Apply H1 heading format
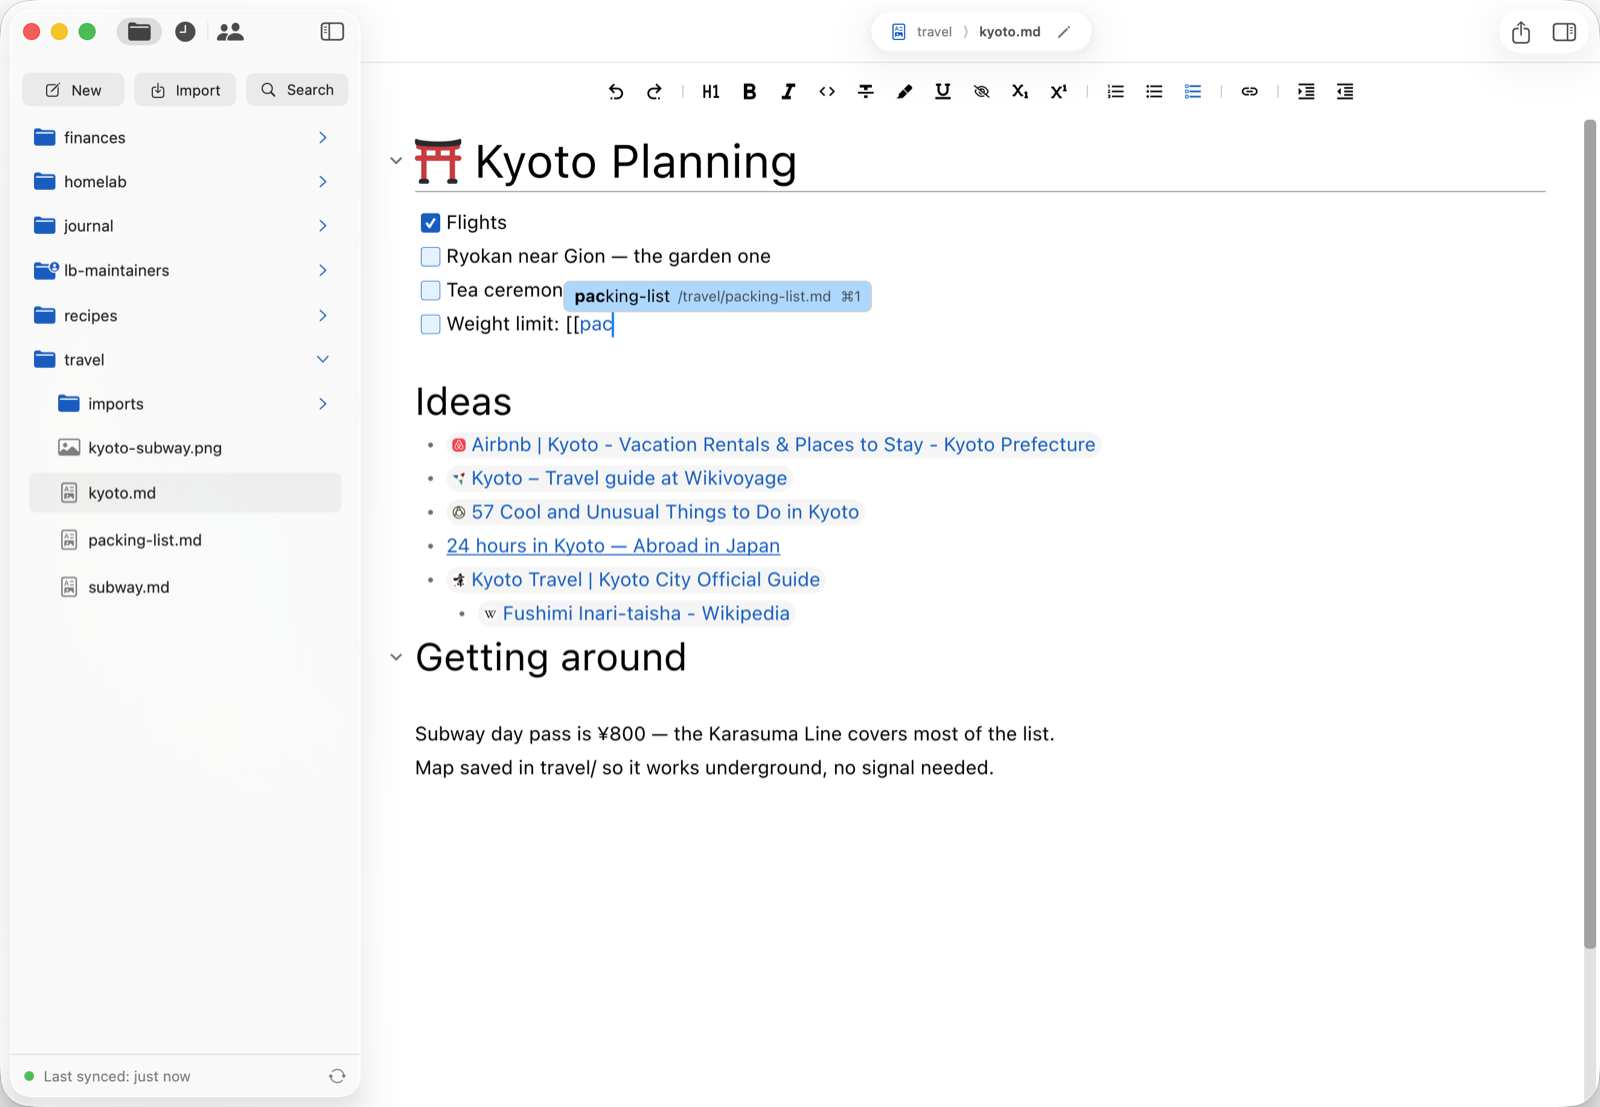Image resolution: width=1600 pixels, height=1107 pixels. pyautogui.click(x=711, y=91)
